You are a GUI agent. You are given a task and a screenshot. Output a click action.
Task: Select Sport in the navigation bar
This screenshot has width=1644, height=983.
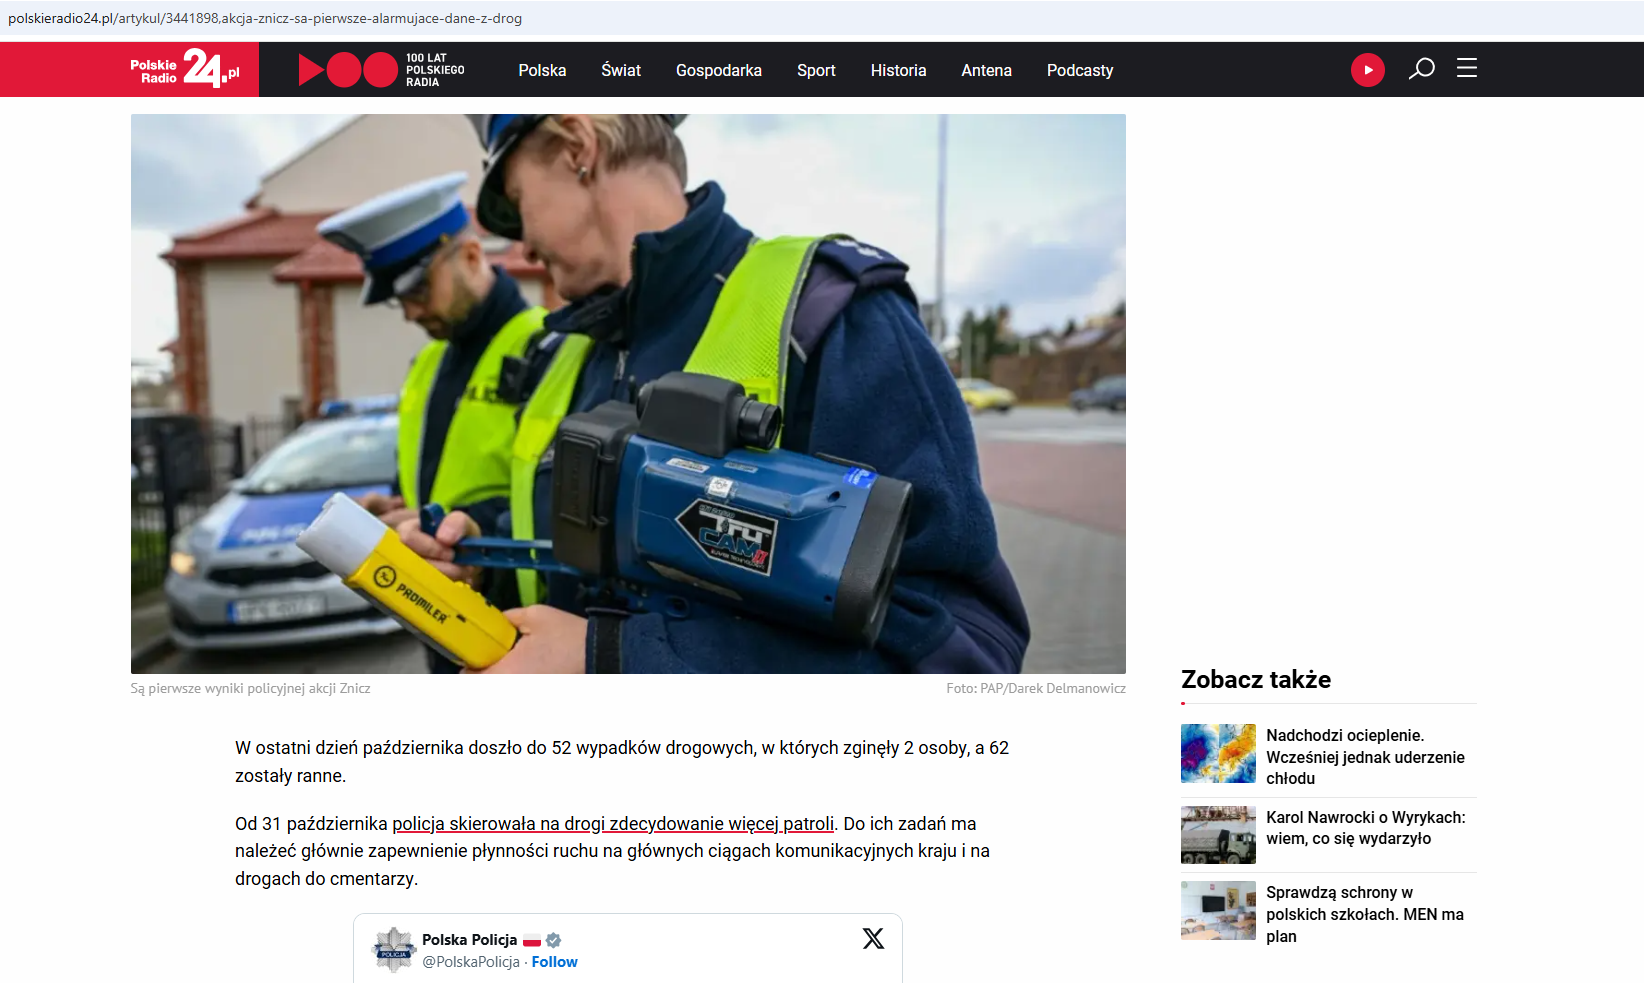pyautogui.click(x=816, y=70)
